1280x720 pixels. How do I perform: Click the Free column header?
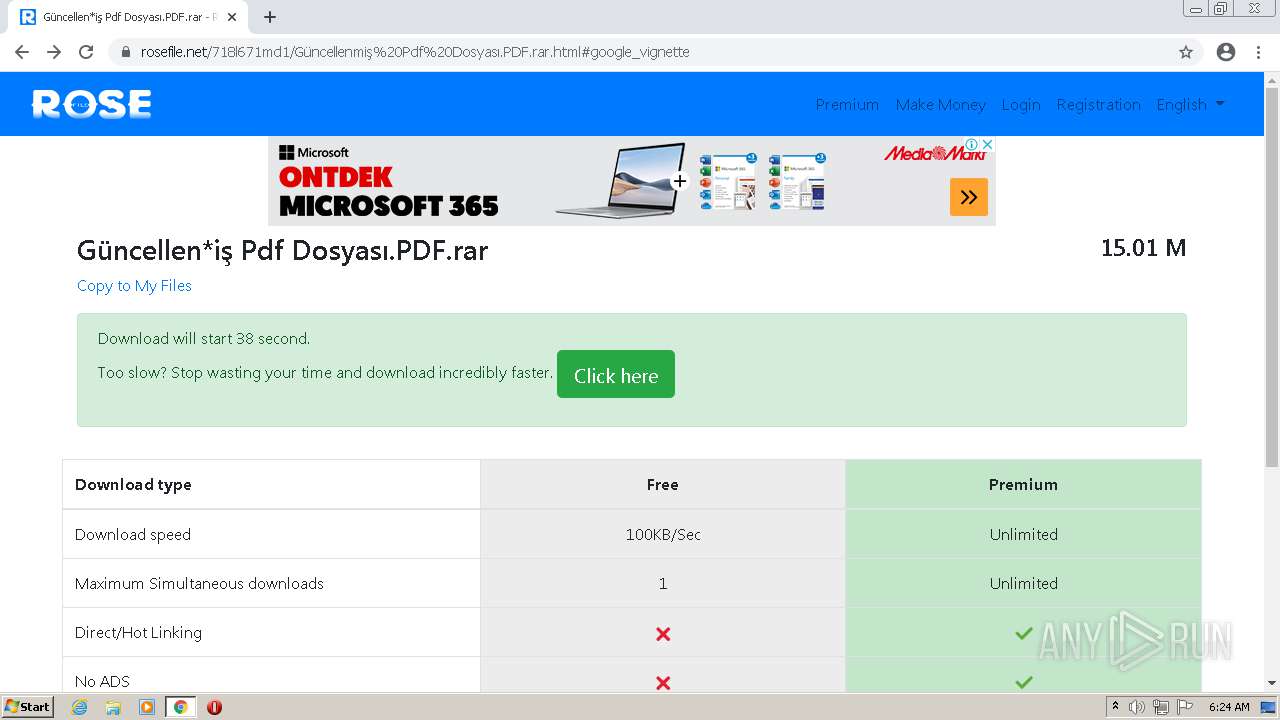click(x=662, y=485)
